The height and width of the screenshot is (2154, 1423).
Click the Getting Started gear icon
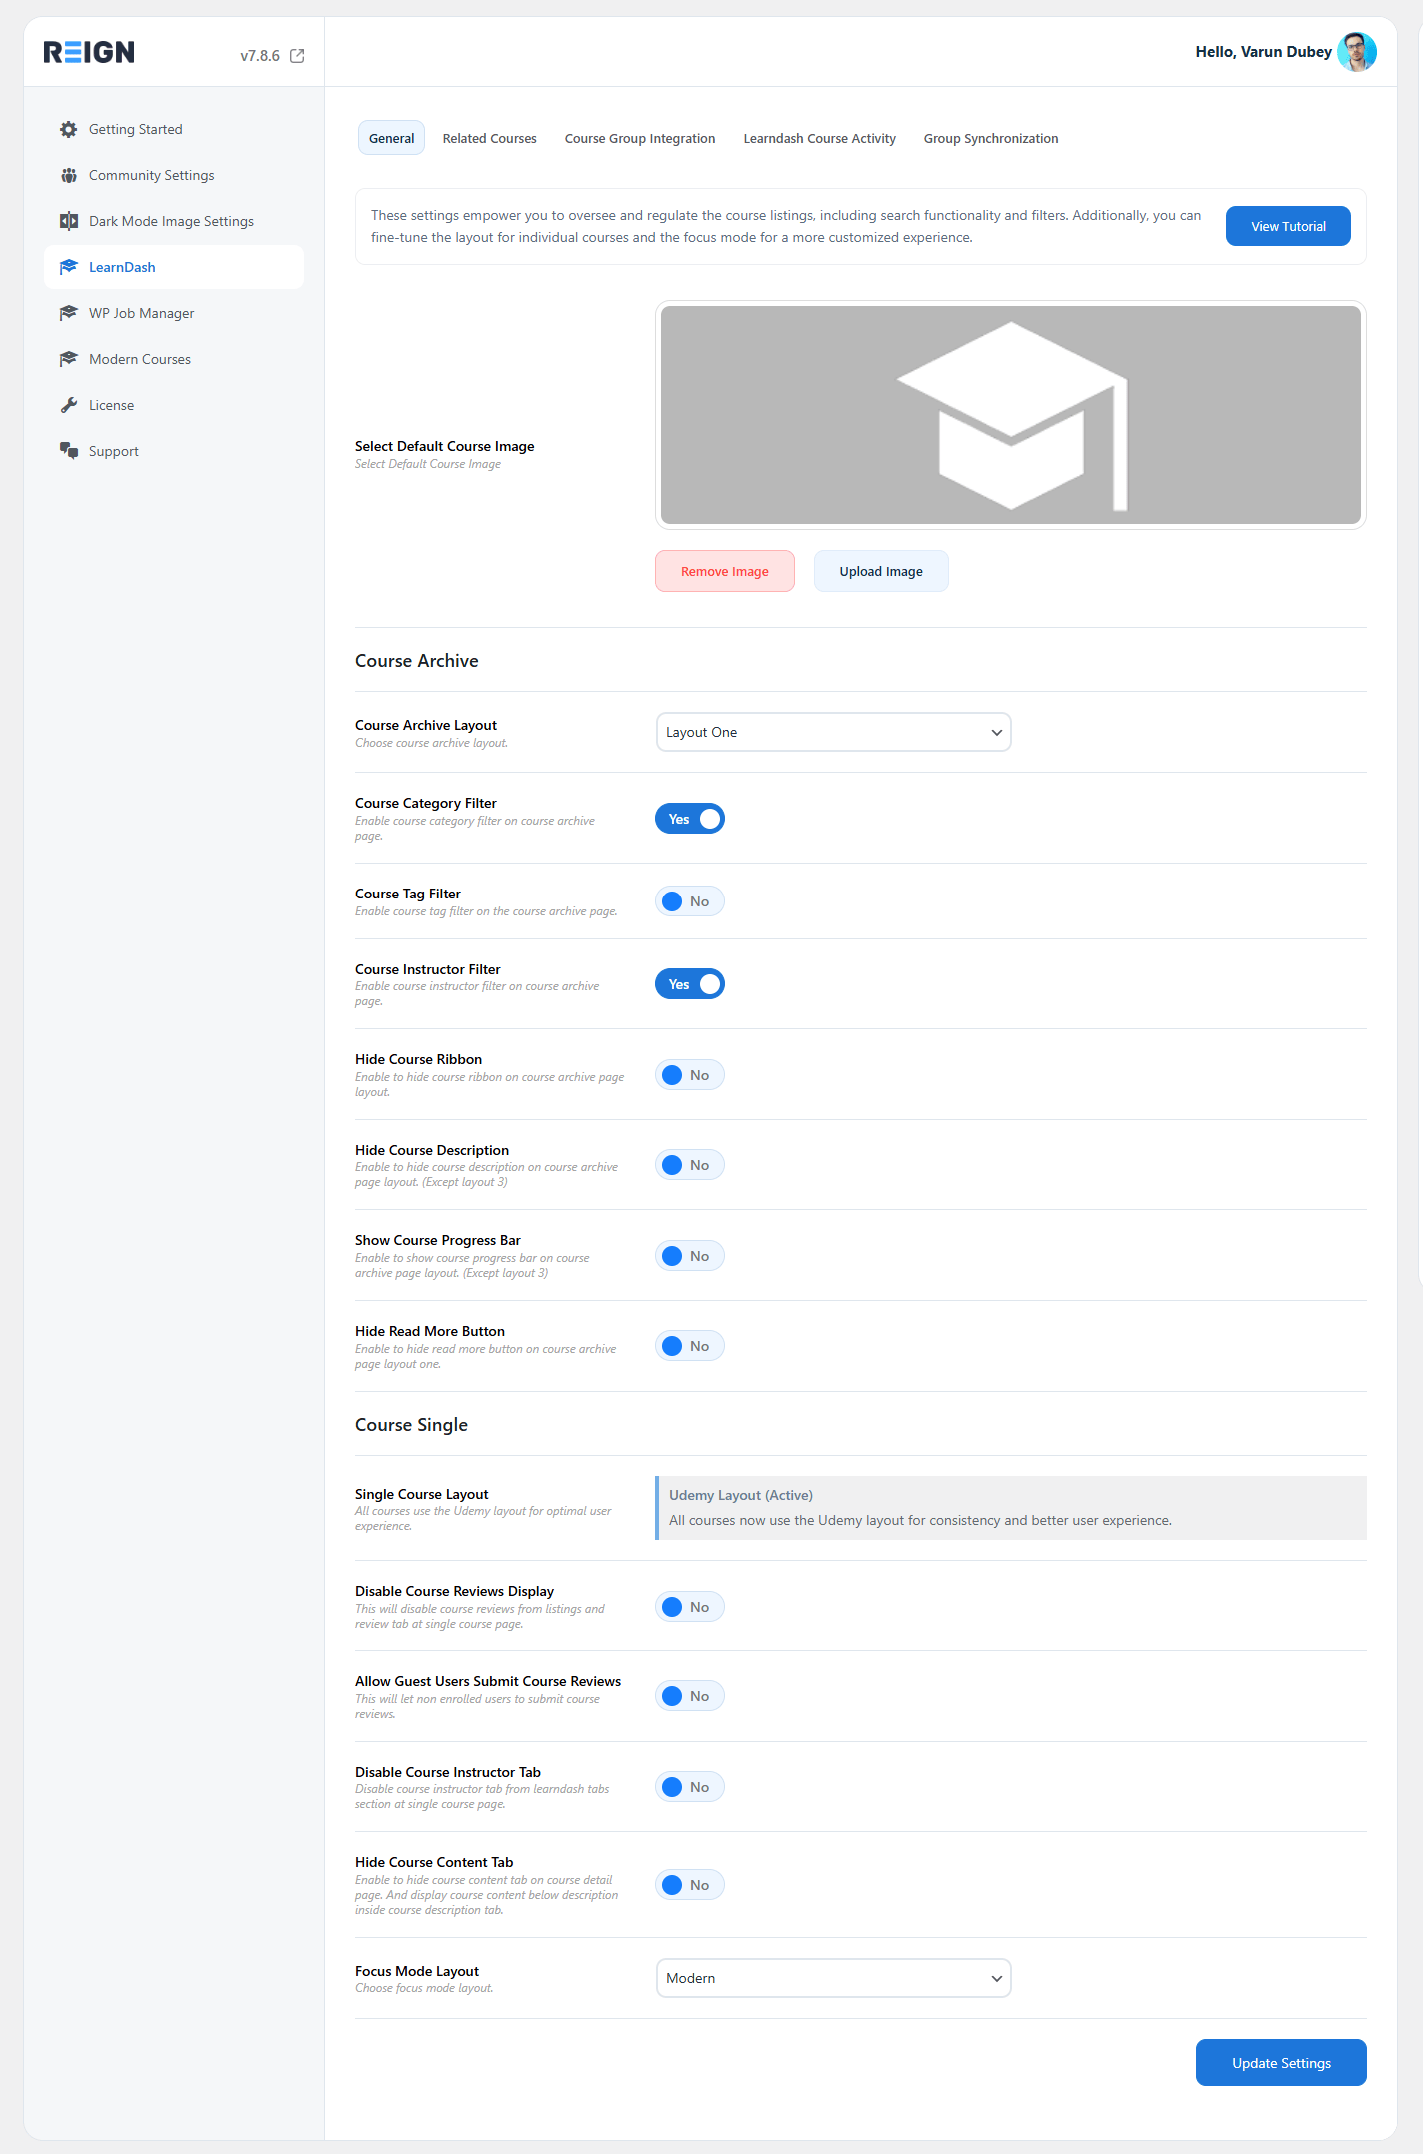68,129
